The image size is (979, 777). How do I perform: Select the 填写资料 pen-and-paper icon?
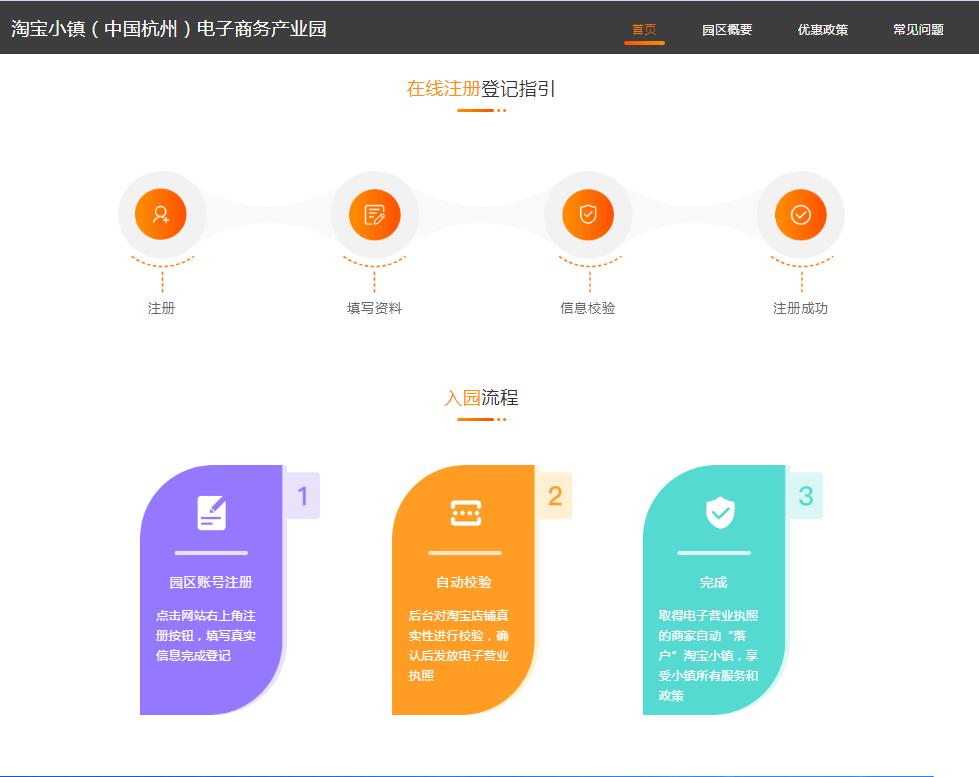[375, 214]
